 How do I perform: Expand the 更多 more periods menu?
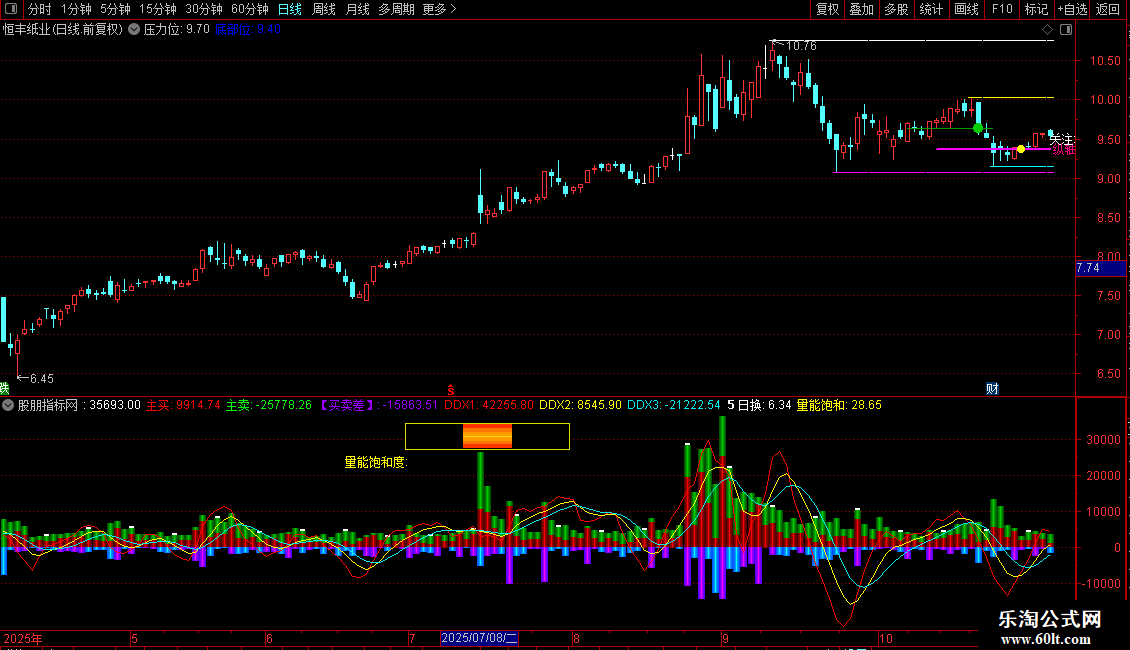pos(440,9)
